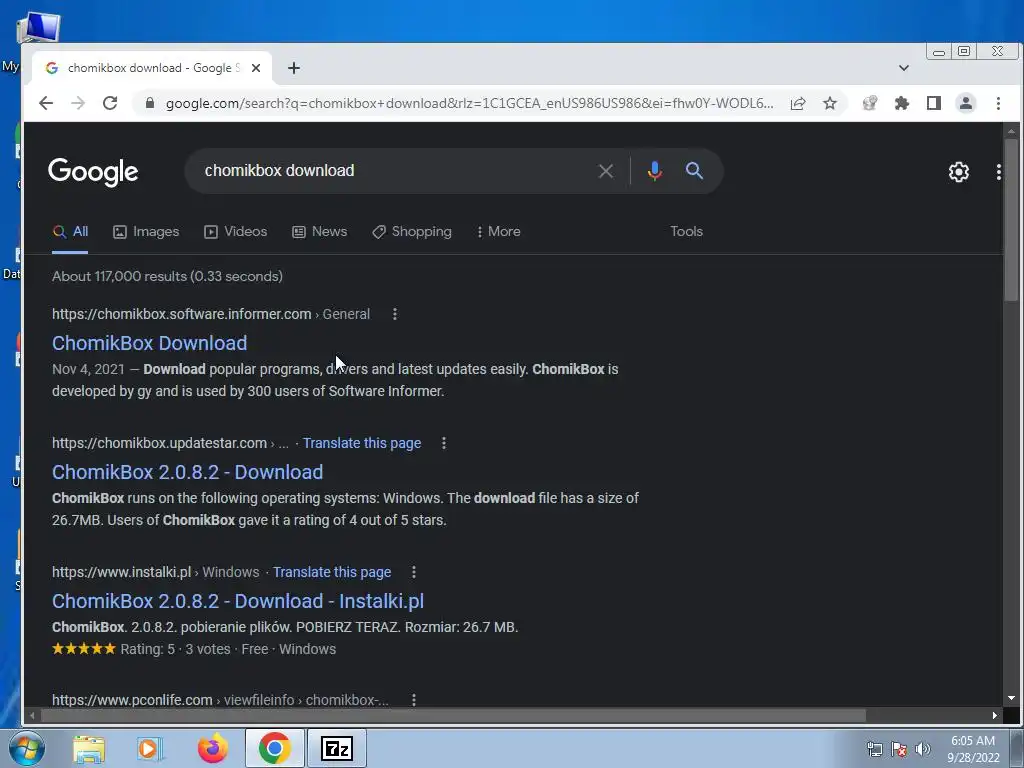Open ChomikBox Instalki.pl result link
Image resolution: width=1024 pixels, height=768 pixels.
pyautogui.click(x=238, y=601)
